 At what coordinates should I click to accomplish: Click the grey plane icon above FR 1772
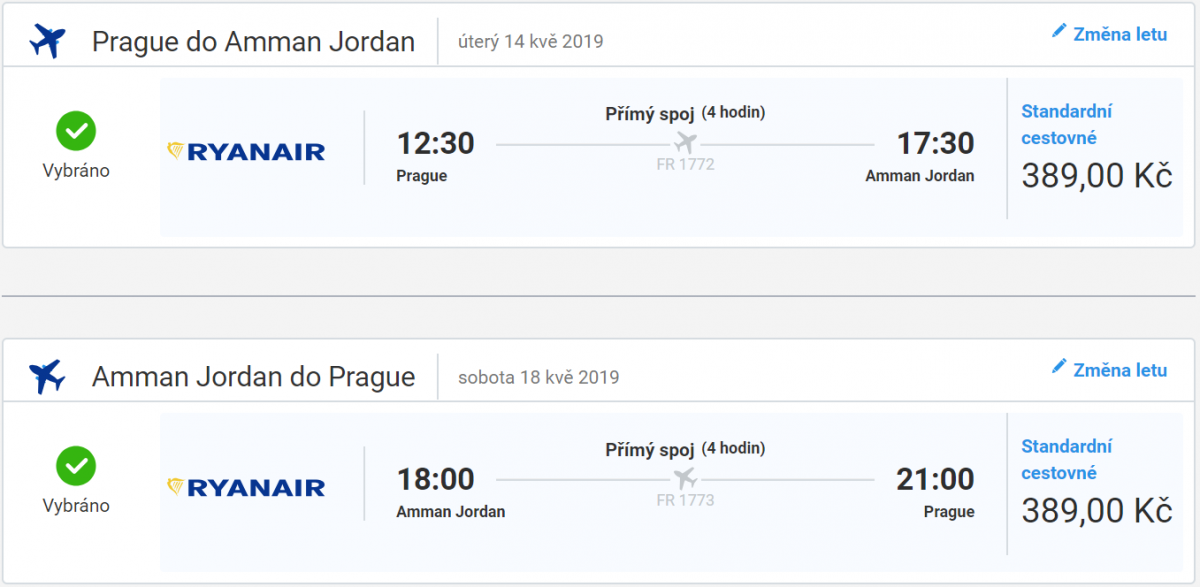[x=685, y=141]
